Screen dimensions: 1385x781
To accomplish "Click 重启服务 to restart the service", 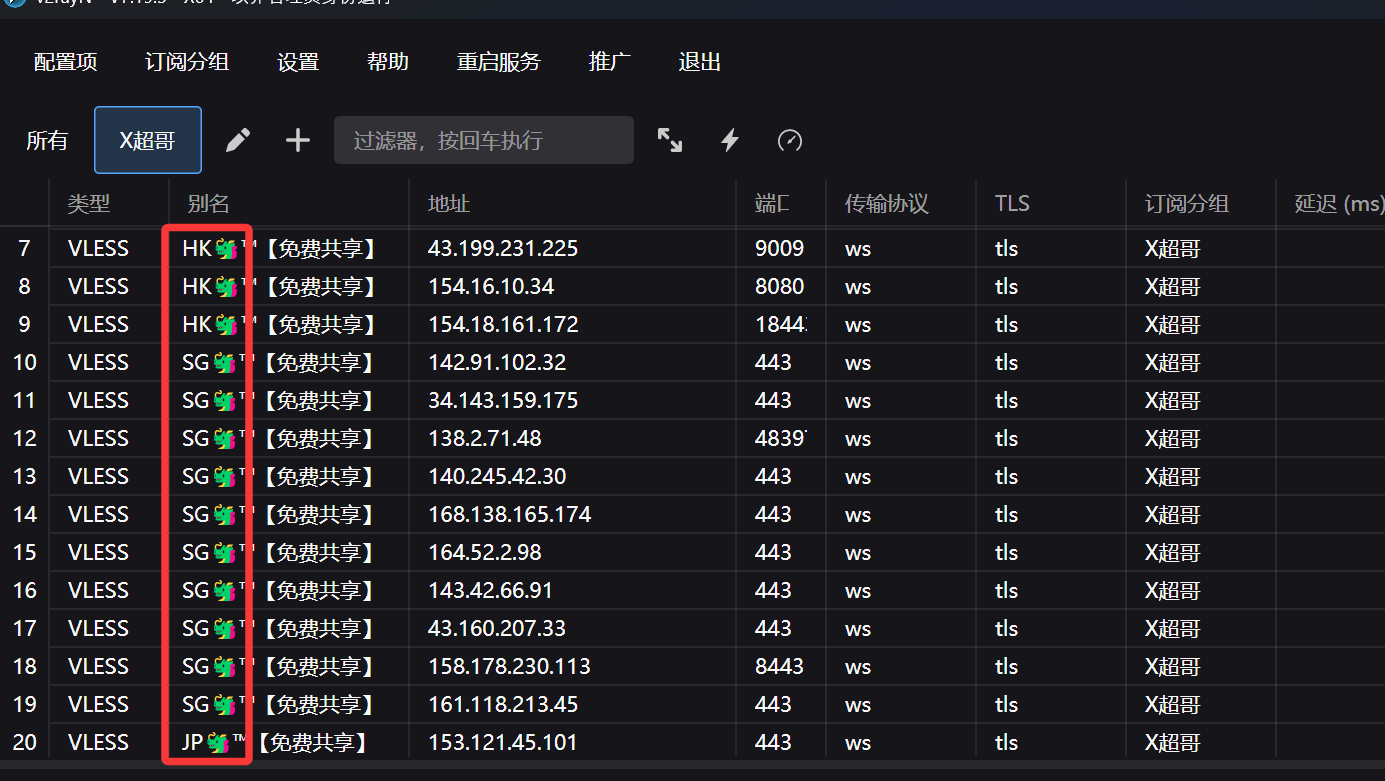I will point(499,62).
